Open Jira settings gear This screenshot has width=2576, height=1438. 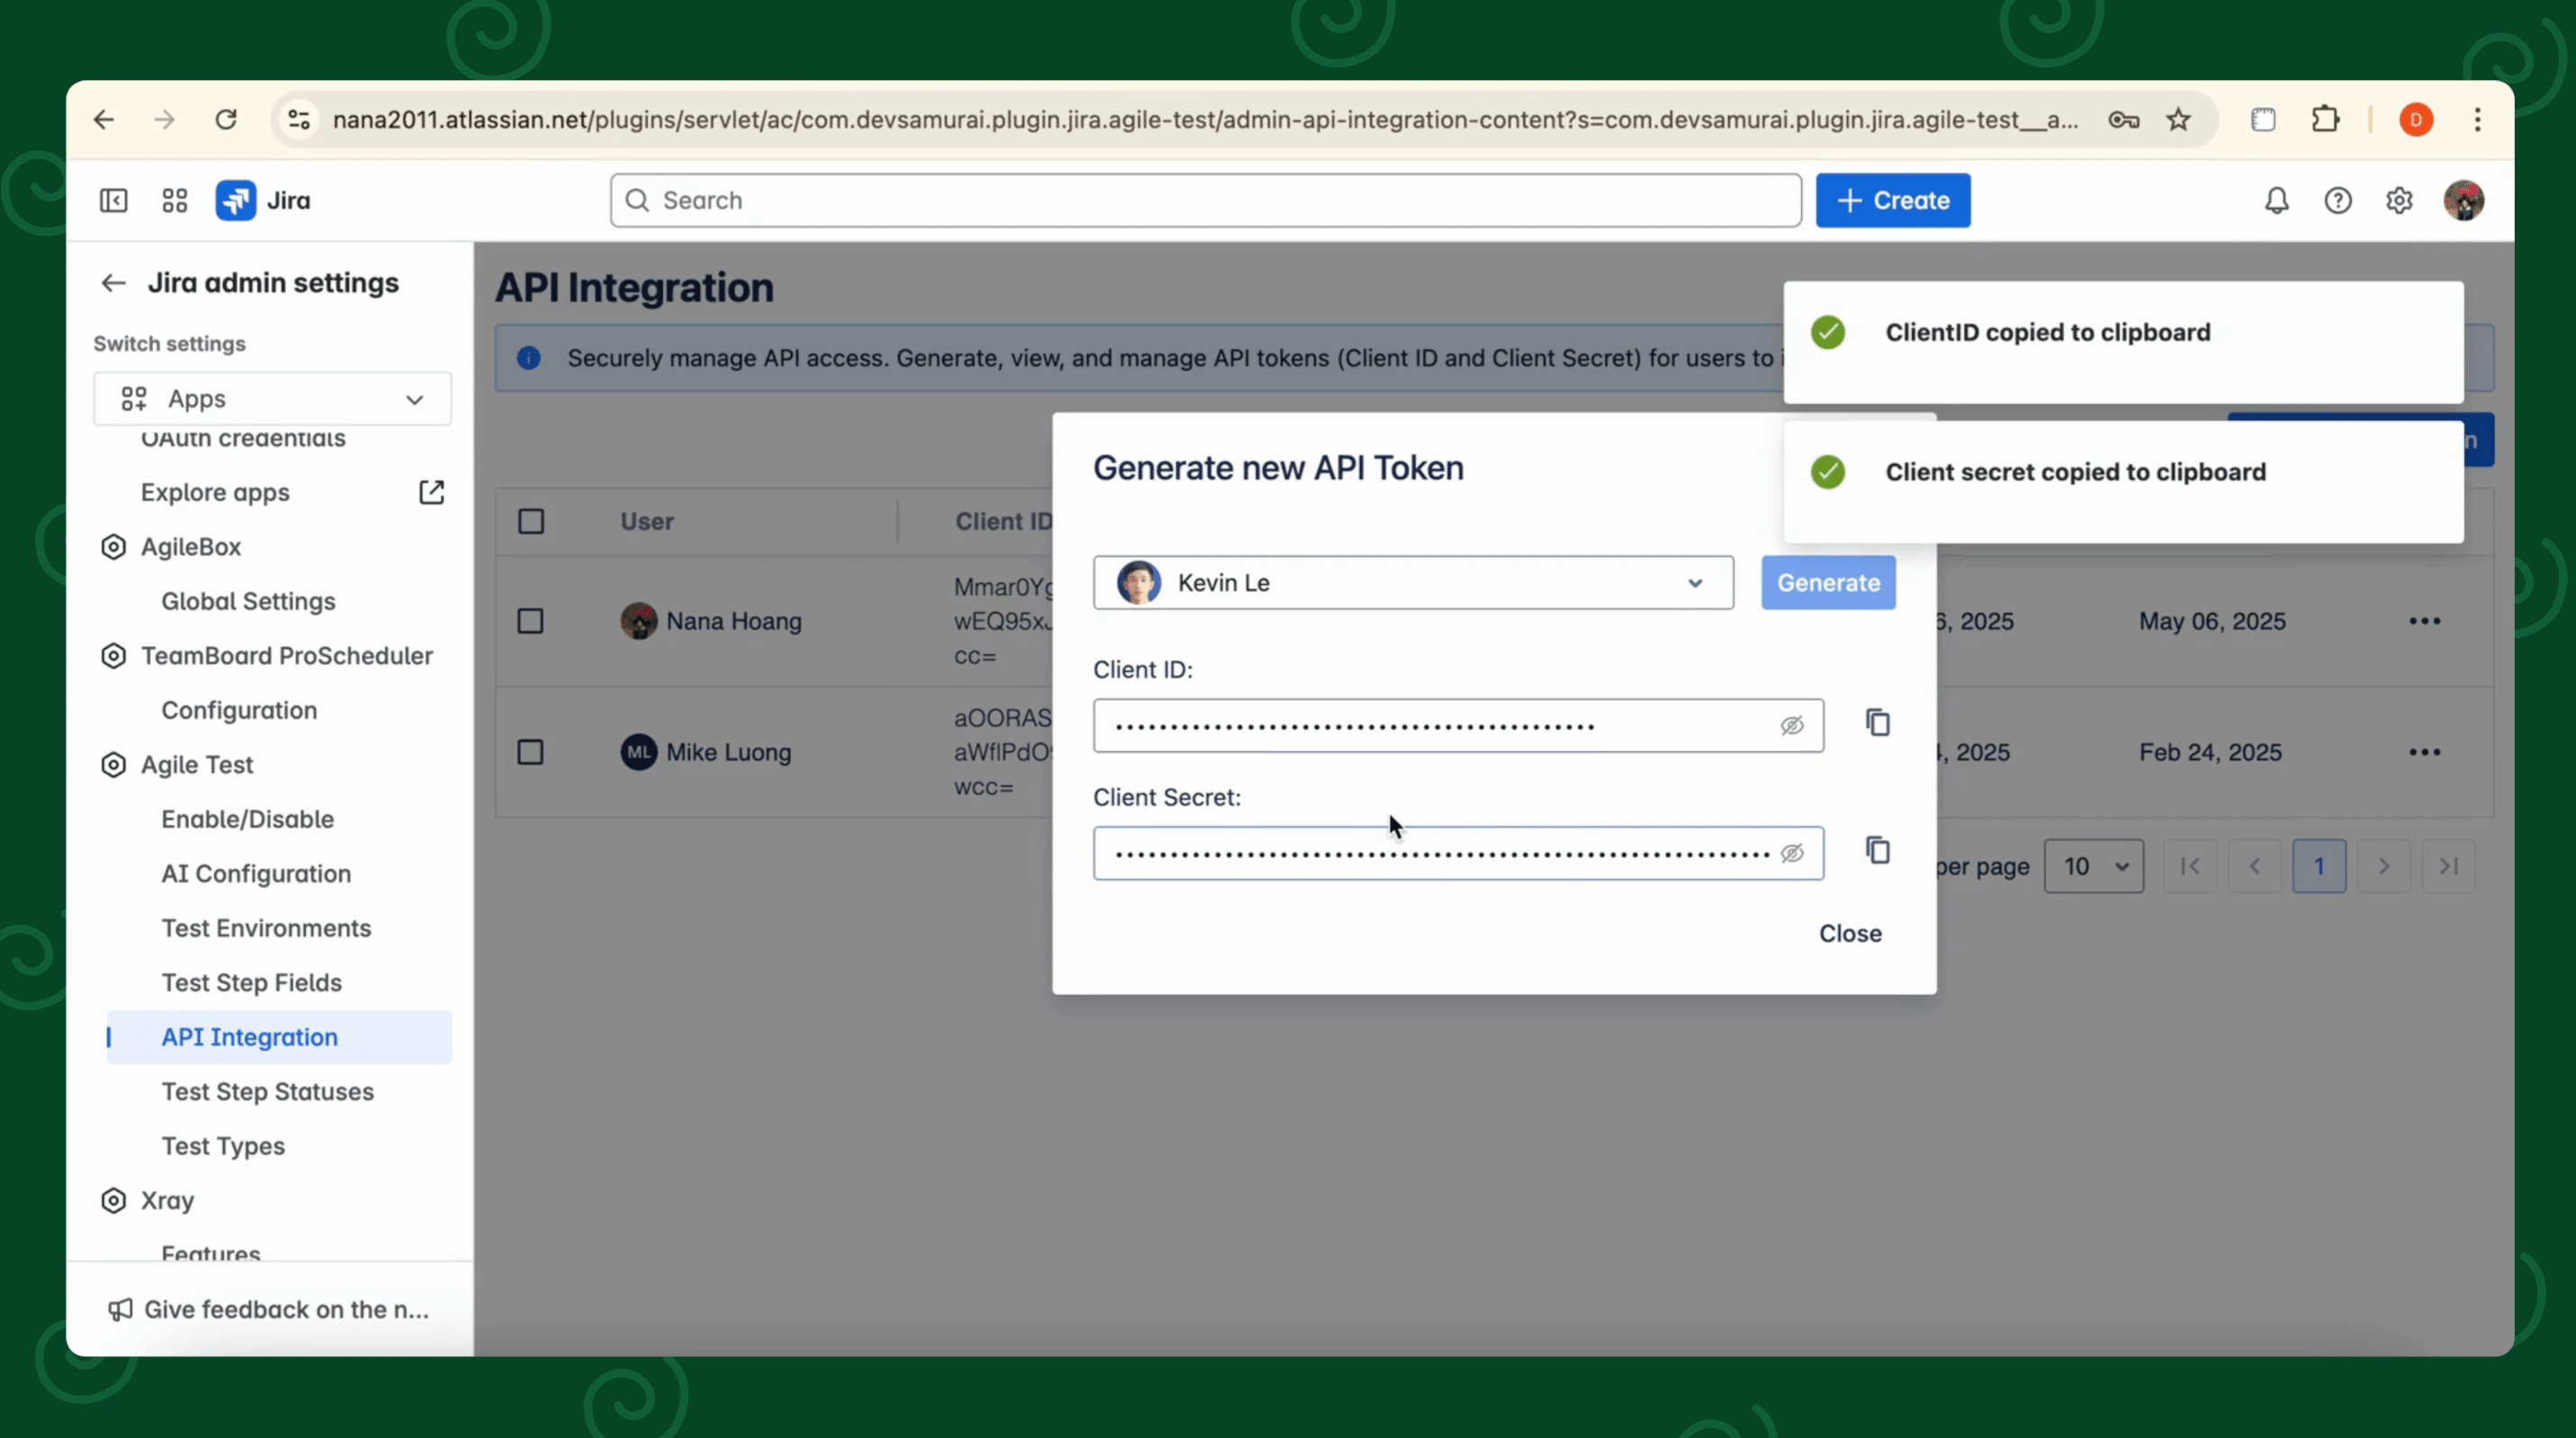coord(2400,200)
